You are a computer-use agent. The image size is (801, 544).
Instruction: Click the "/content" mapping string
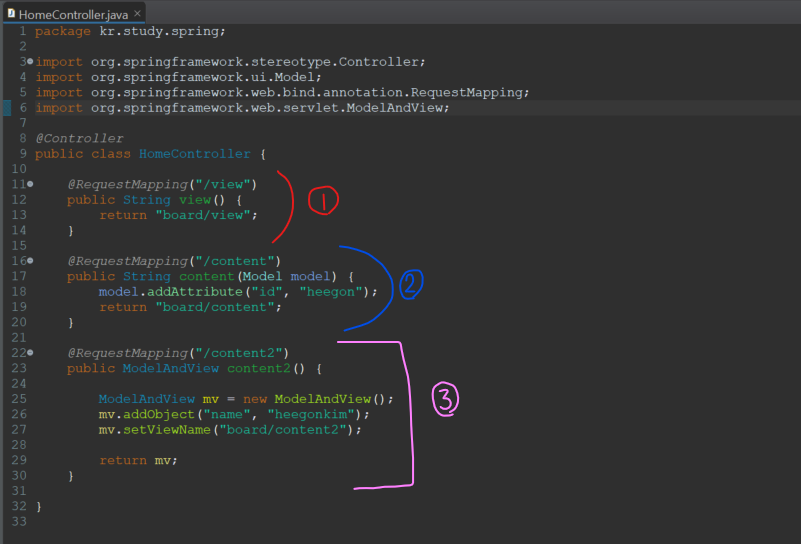coord(235,261)
